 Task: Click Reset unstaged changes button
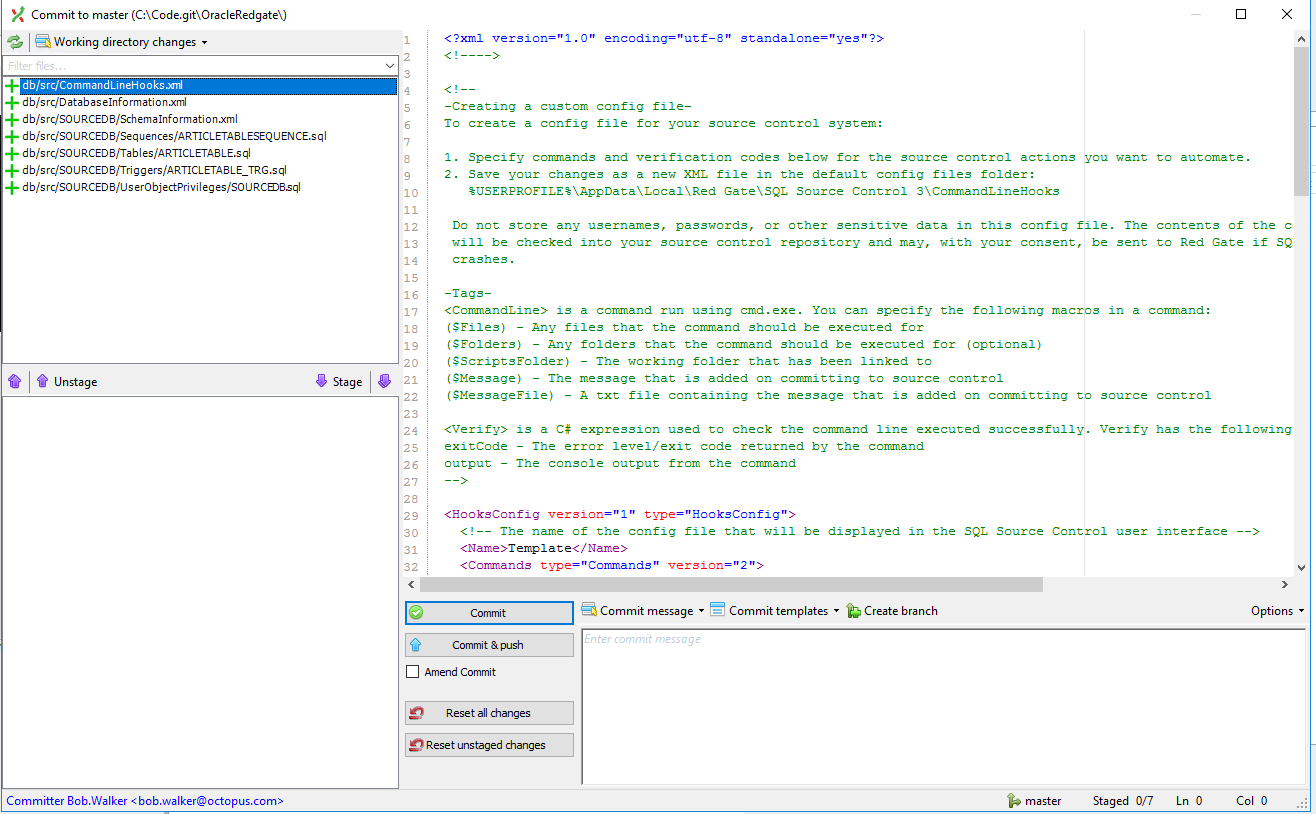(x=489, y=745)
